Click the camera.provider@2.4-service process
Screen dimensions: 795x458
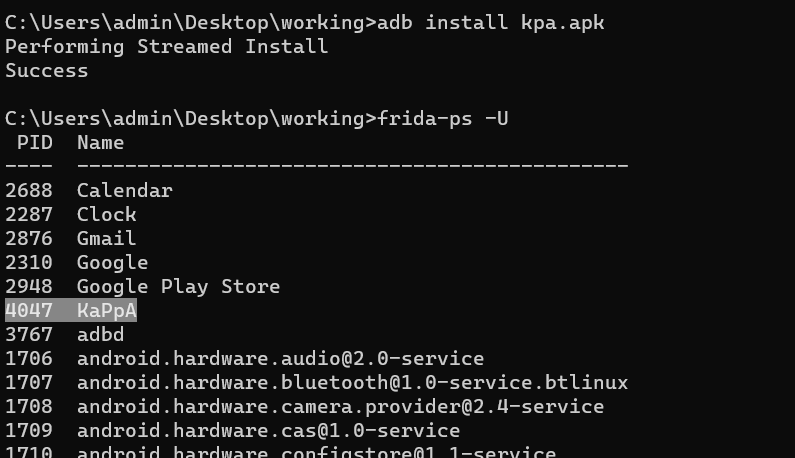pos(340,407)
